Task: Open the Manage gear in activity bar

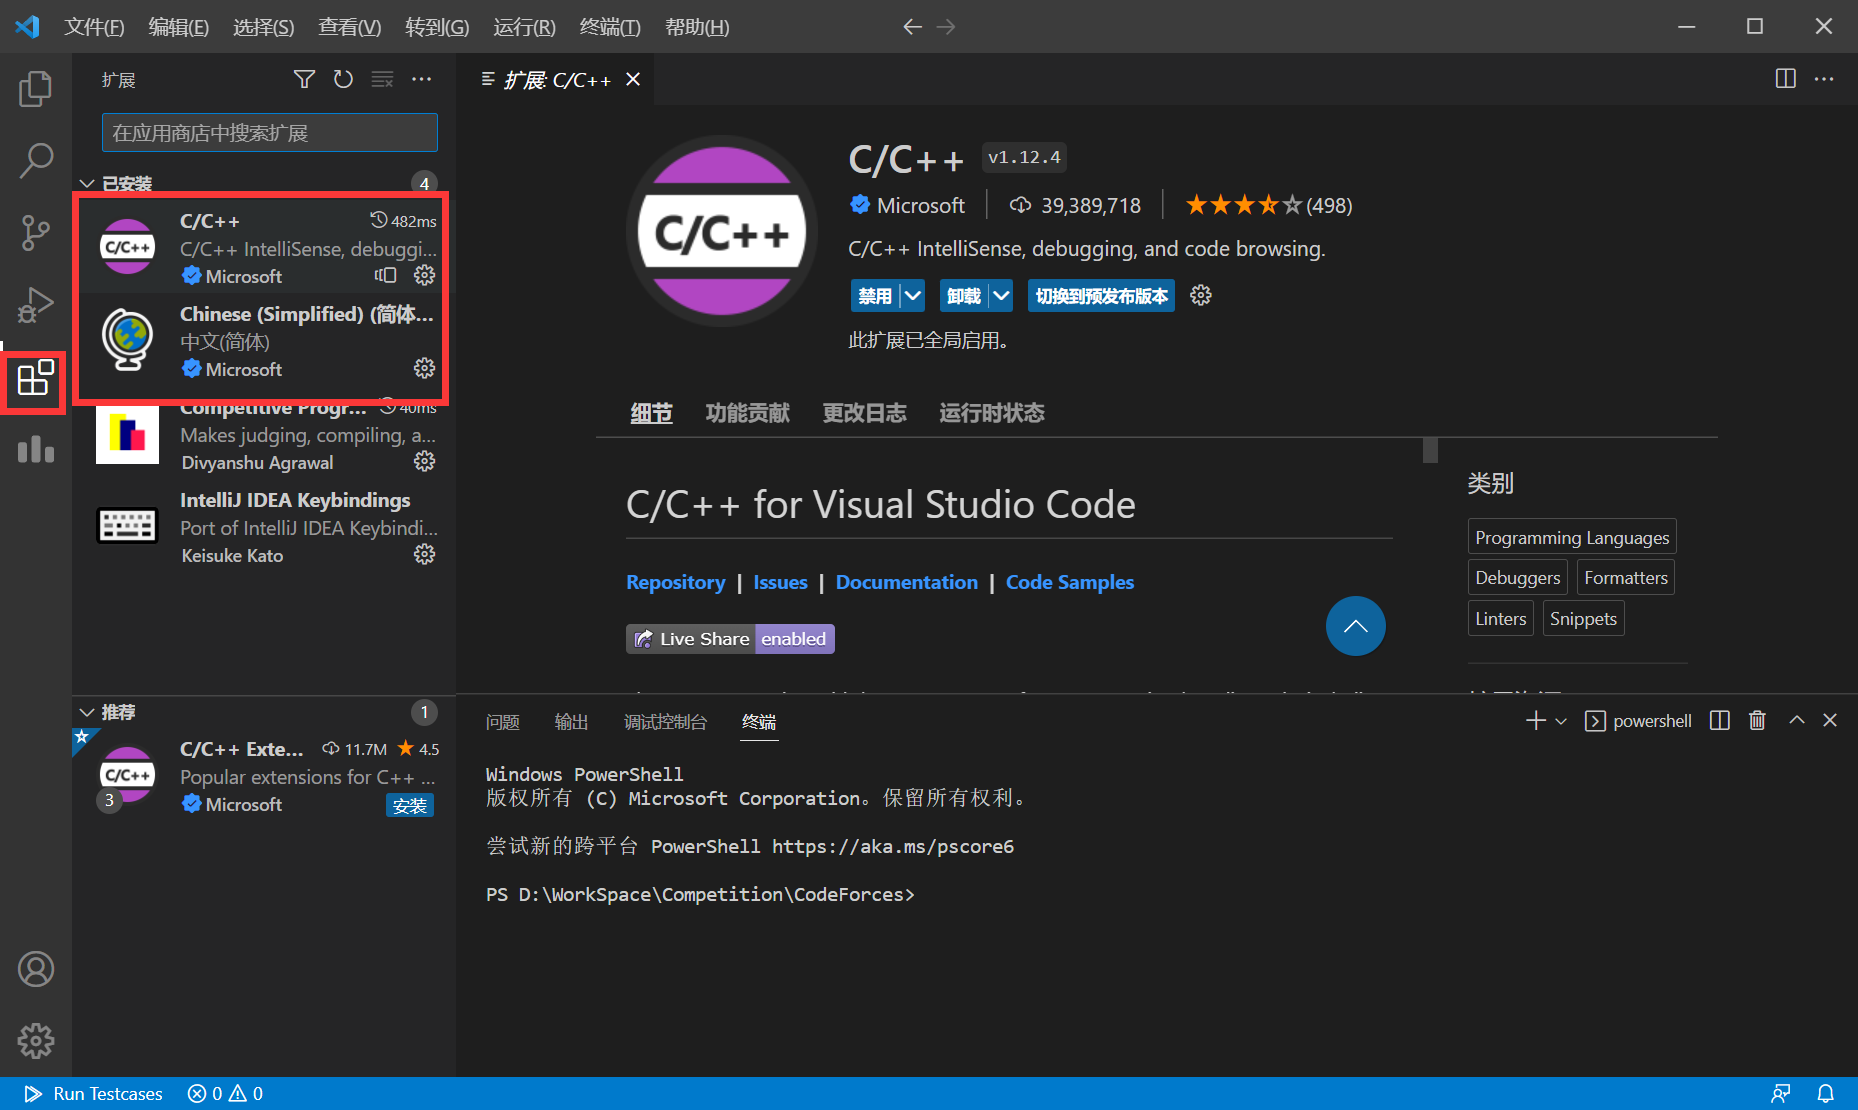Action: 36,1041
